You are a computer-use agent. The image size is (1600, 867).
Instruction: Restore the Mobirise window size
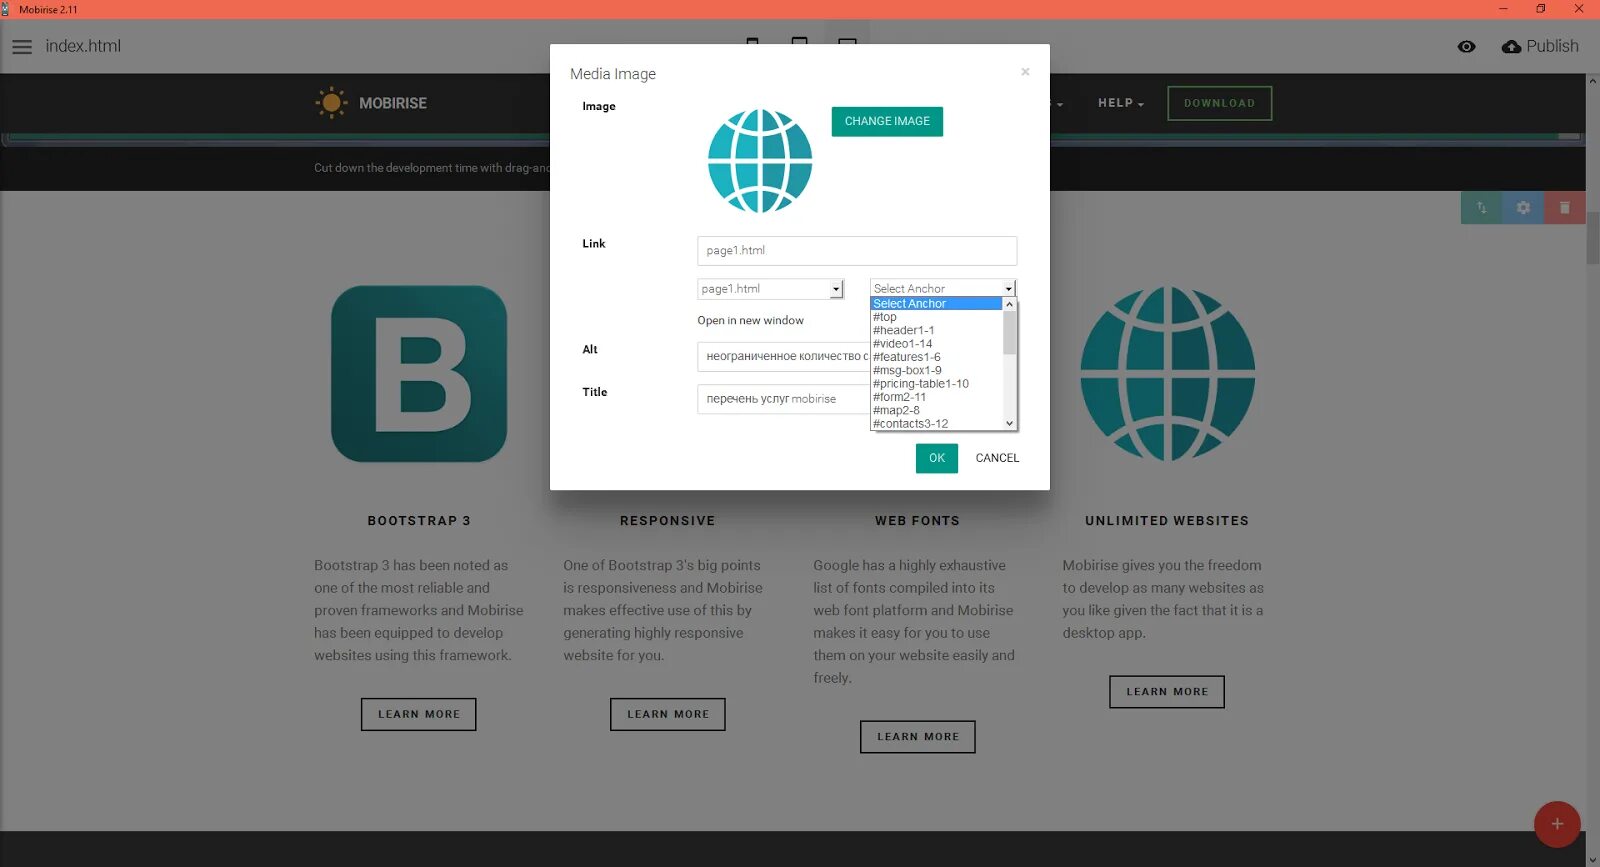point(1540,9)
